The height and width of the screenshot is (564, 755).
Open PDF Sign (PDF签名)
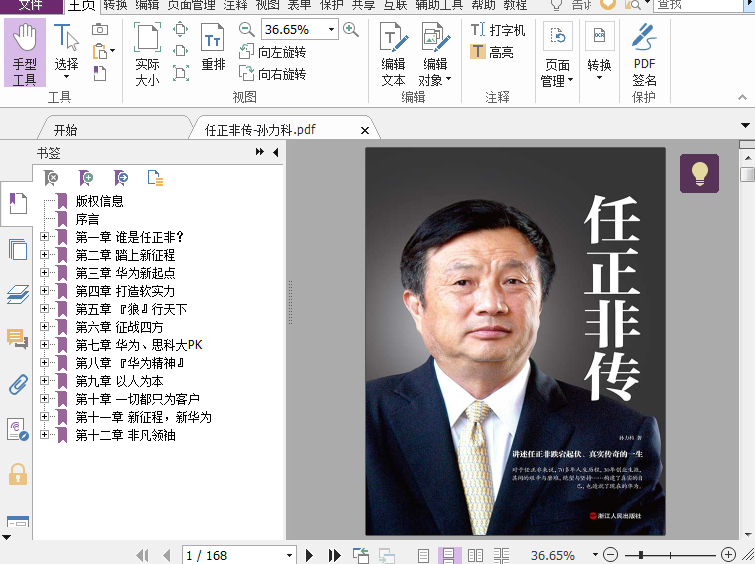644,54
